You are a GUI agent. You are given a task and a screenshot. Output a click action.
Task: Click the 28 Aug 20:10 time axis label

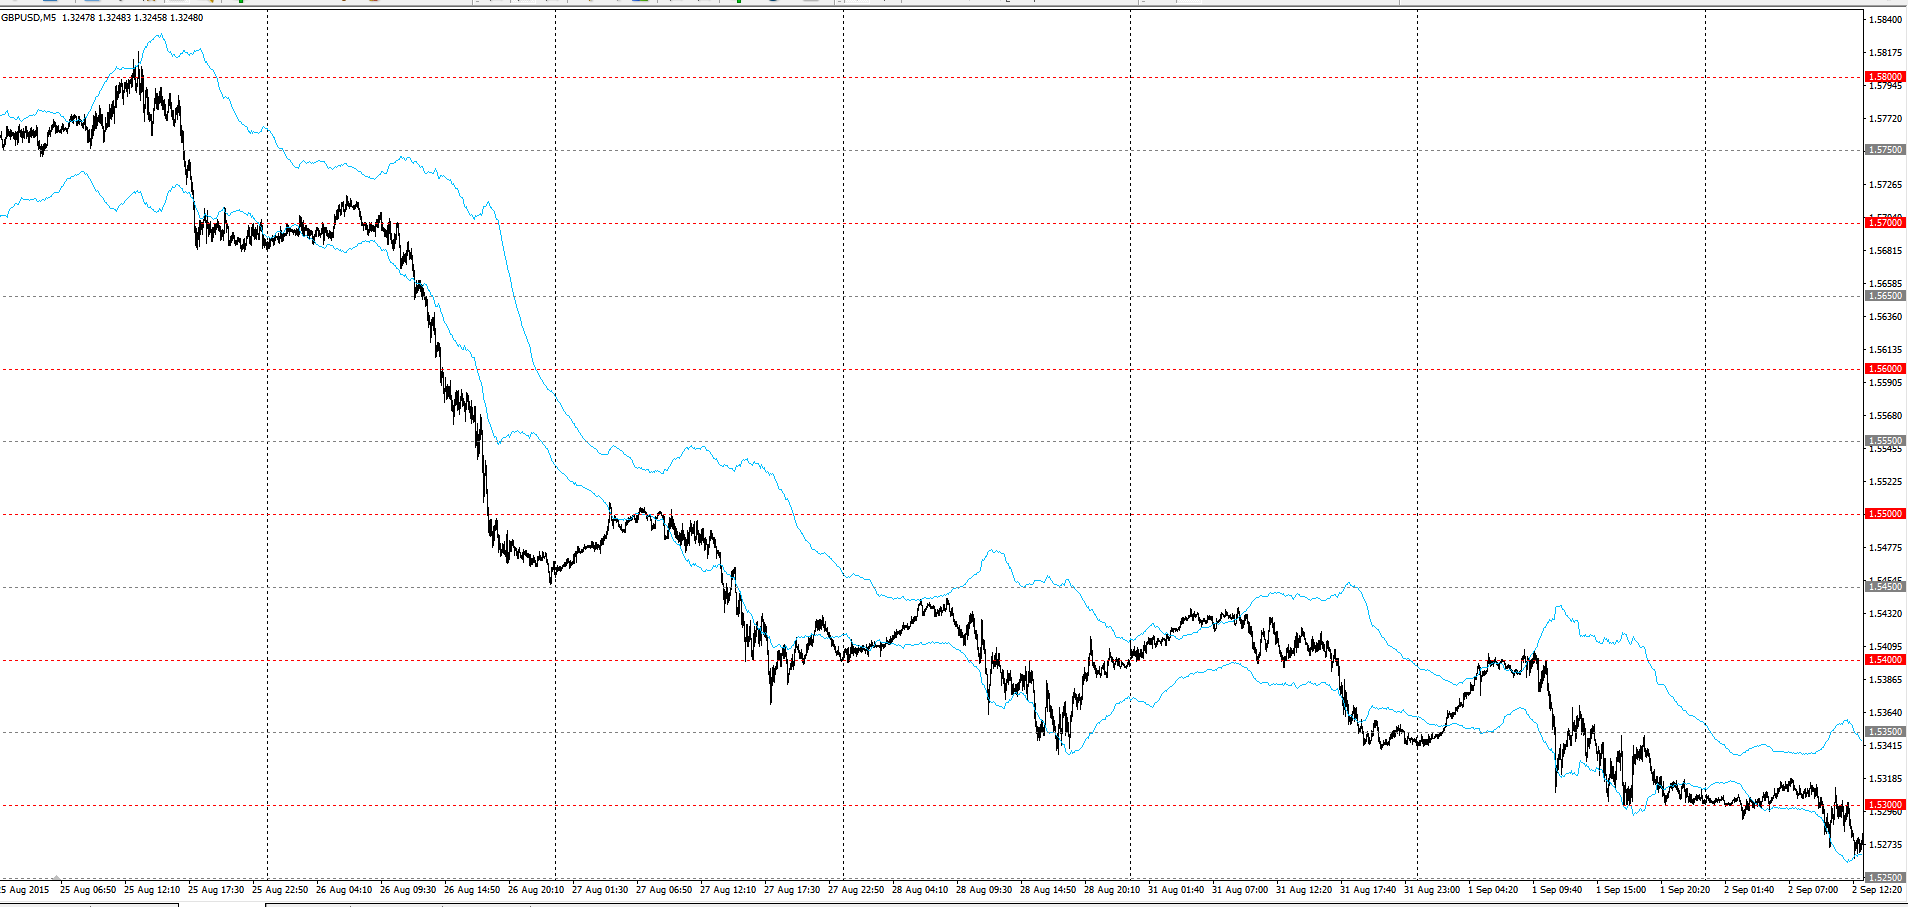(x=1112, y=890)
